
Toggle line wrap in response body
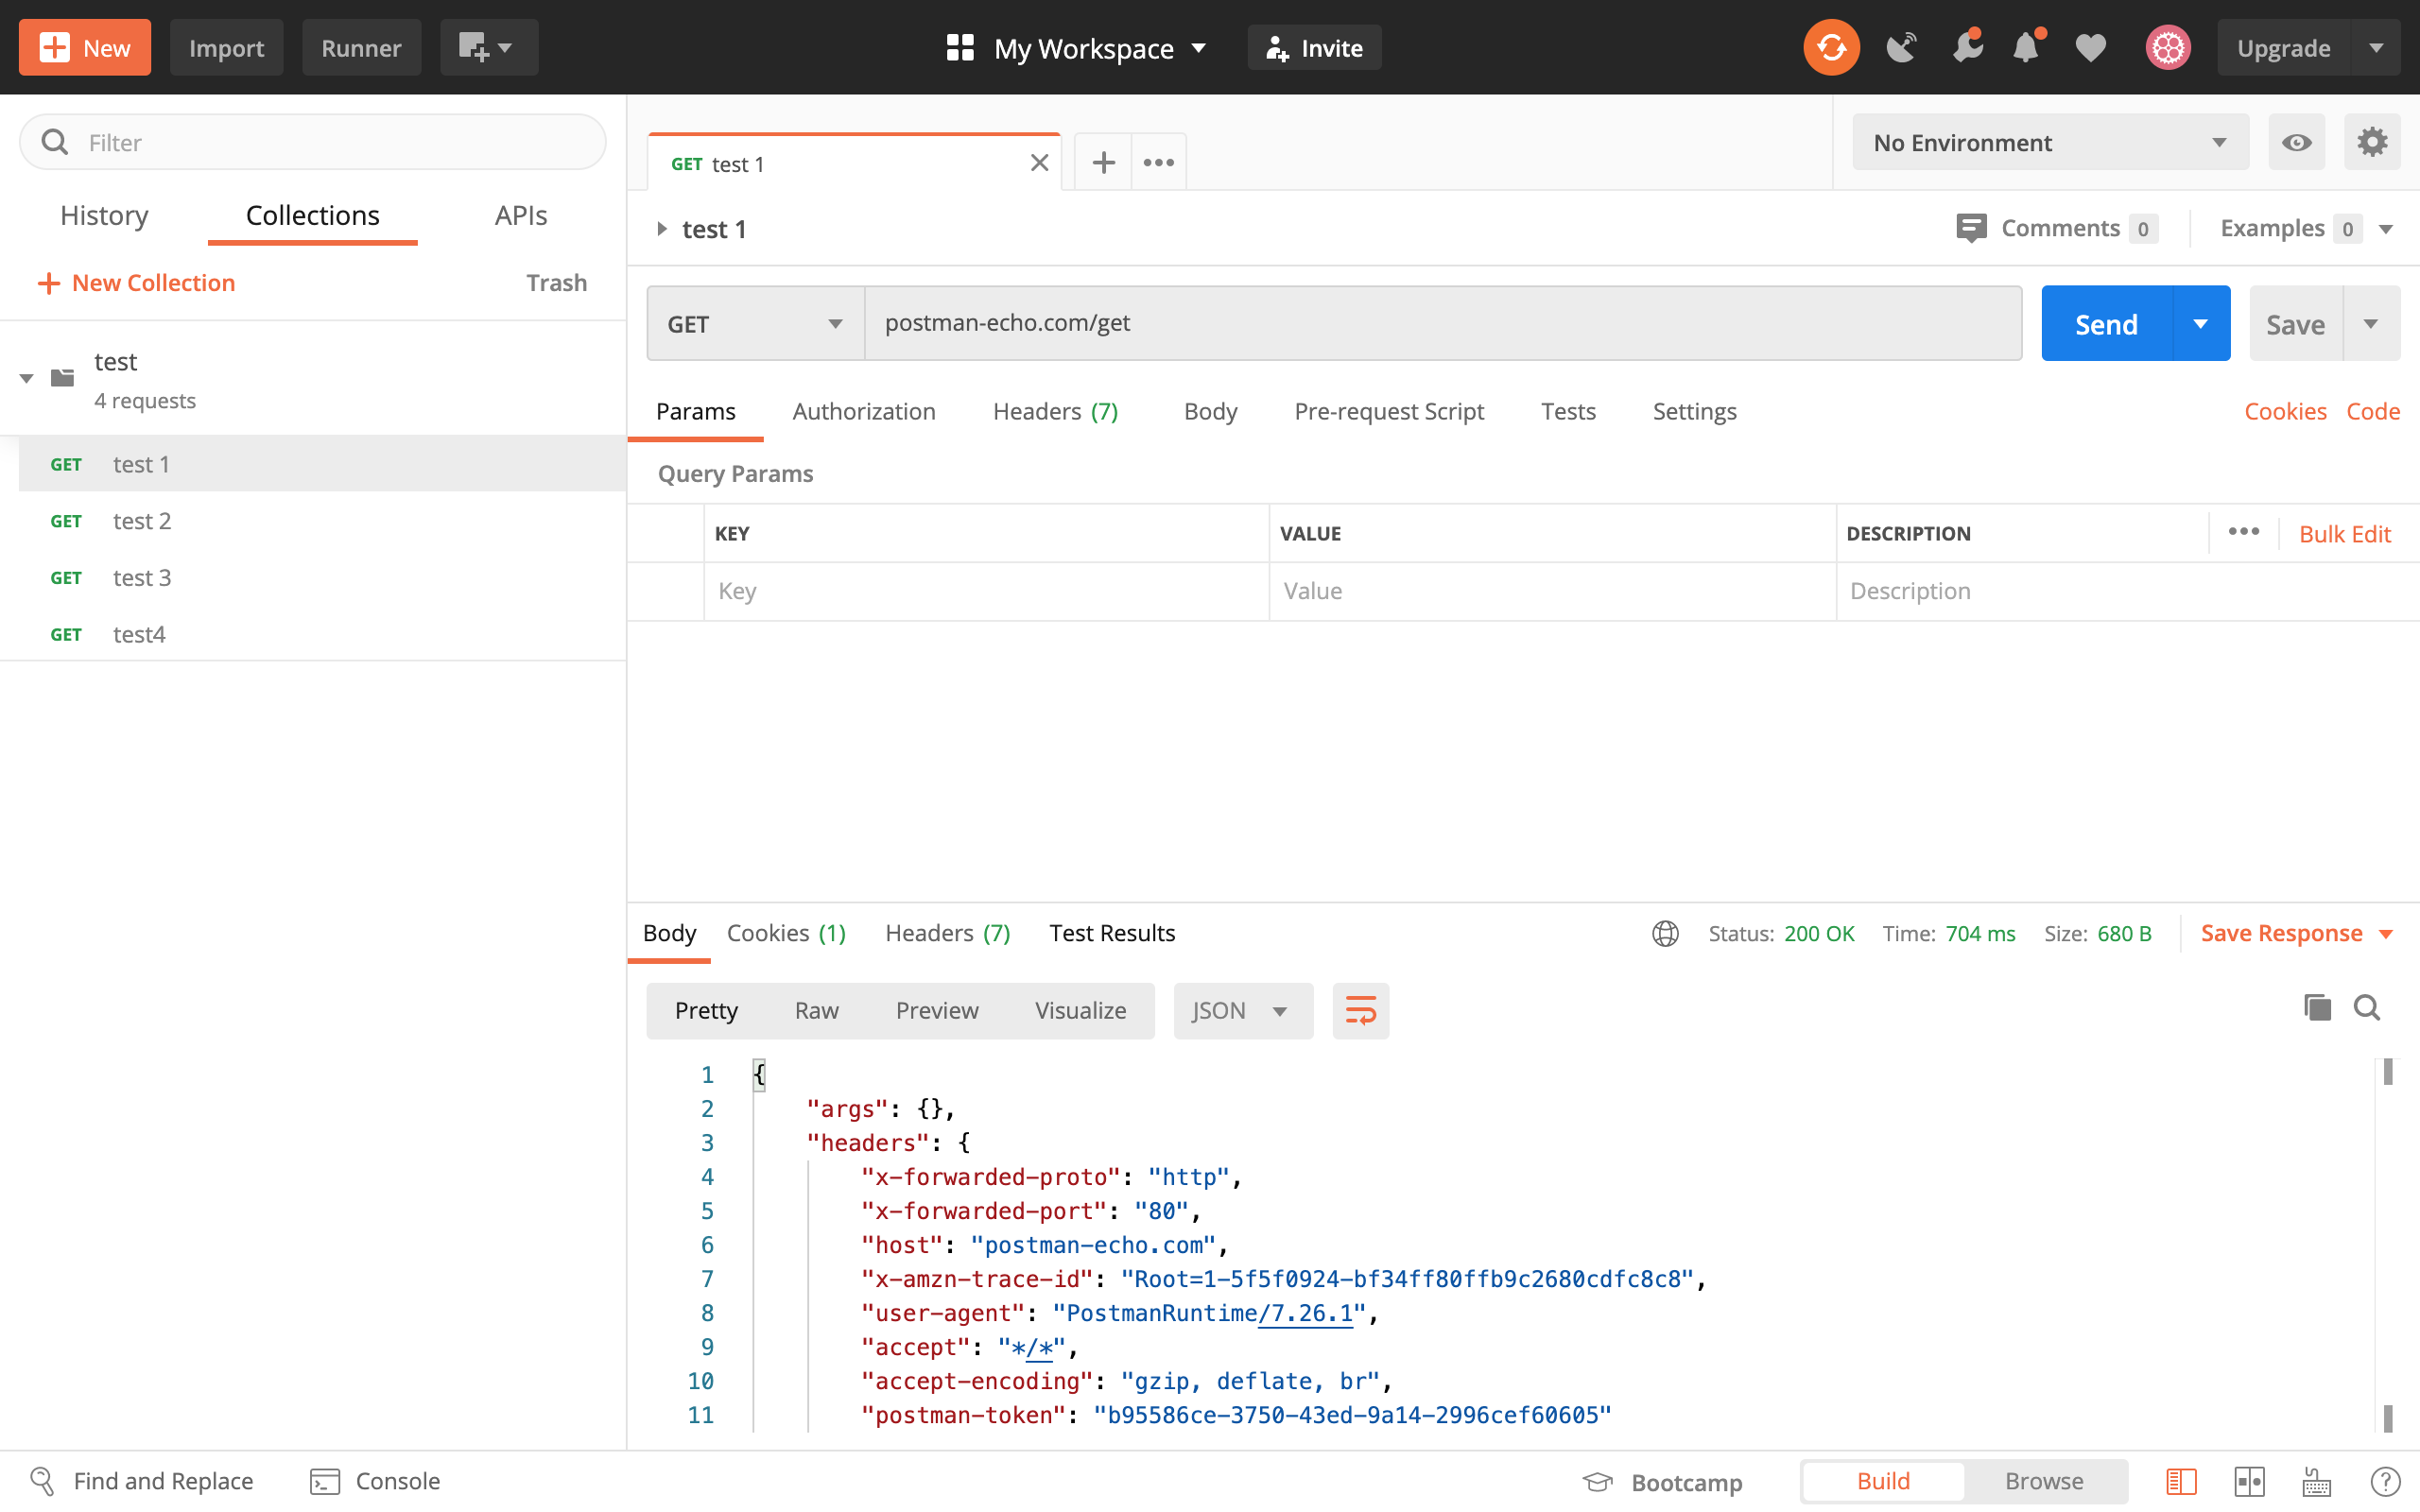(x=1360, y=1010)
